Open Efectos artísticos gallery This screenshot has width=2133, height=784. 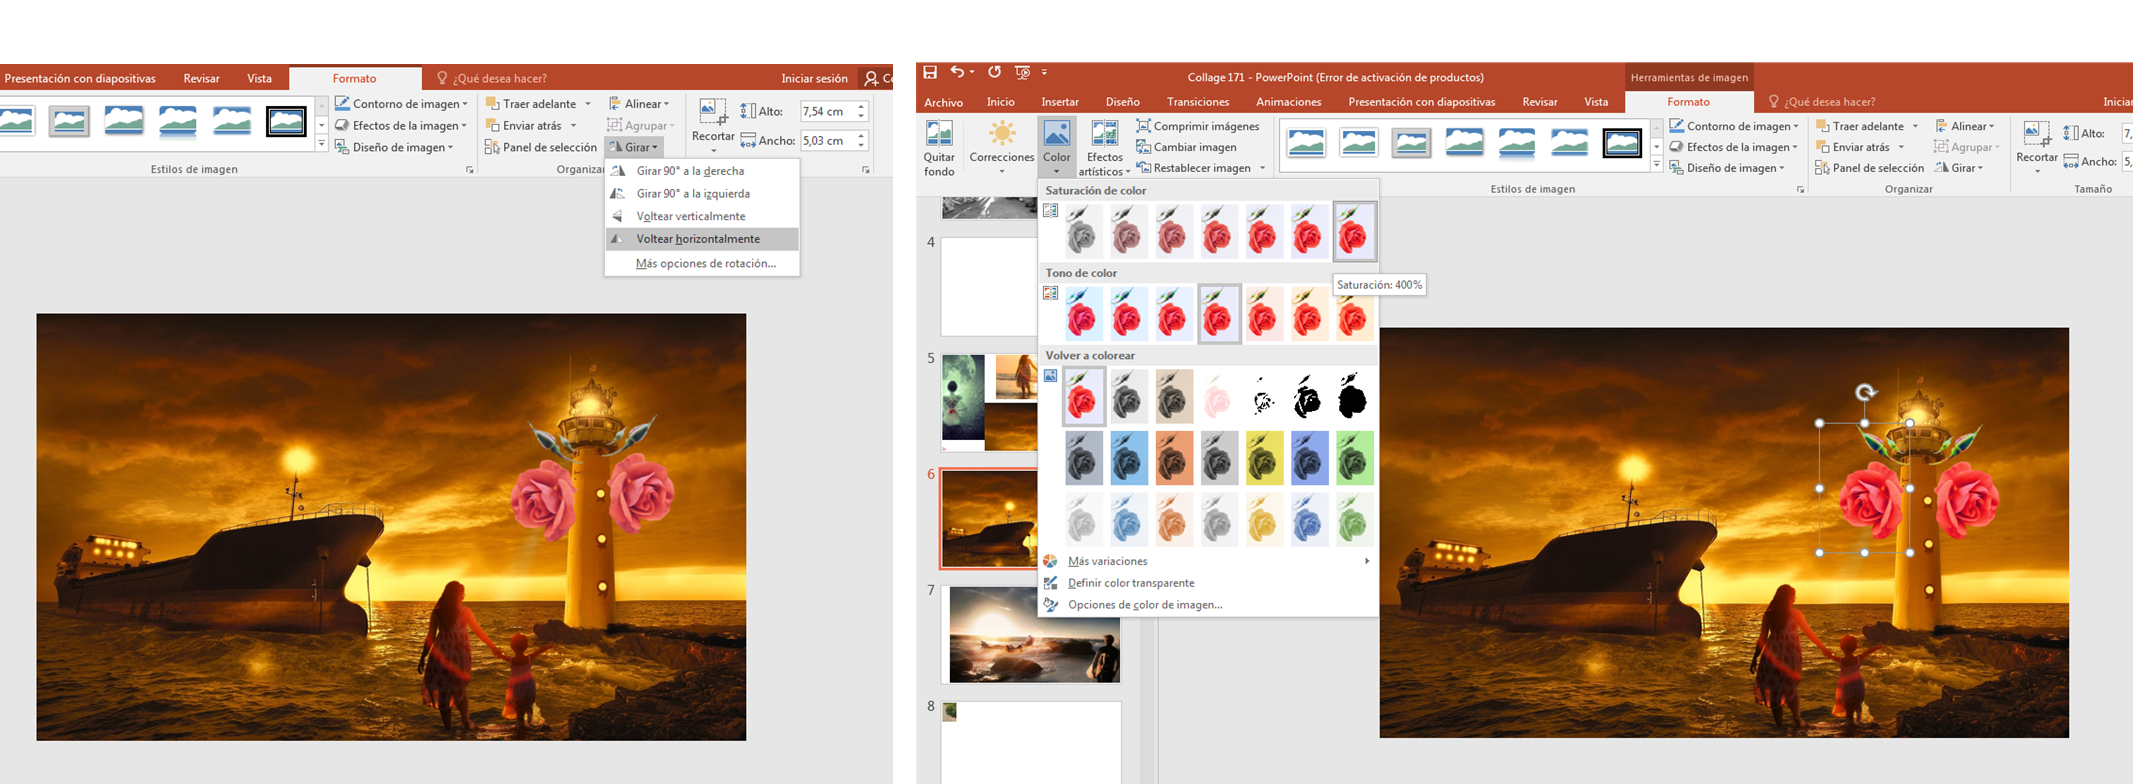click(x=1104, y=148)
